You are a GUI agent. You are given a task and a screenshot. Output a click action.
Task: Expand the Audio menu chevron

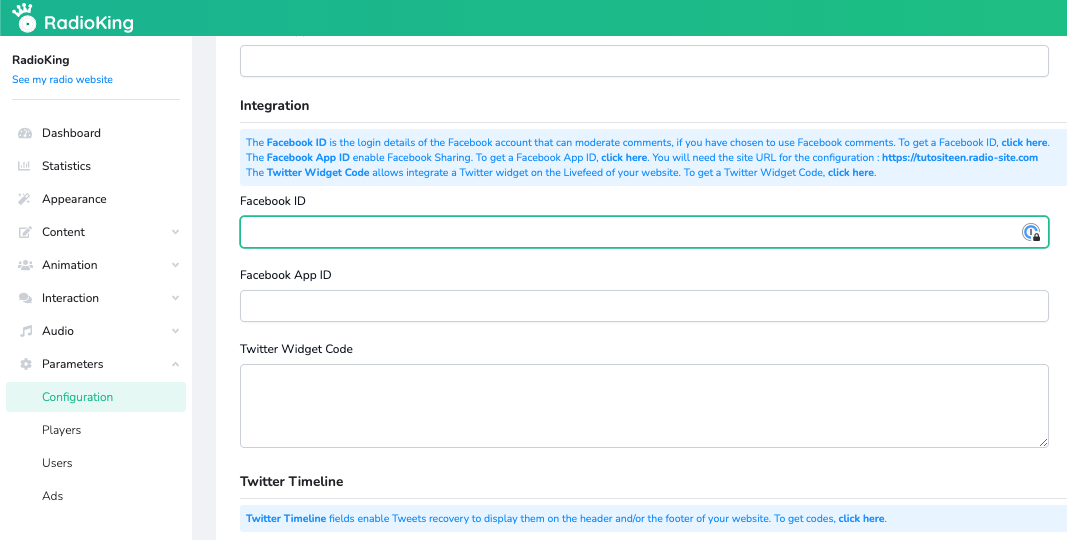176,331
